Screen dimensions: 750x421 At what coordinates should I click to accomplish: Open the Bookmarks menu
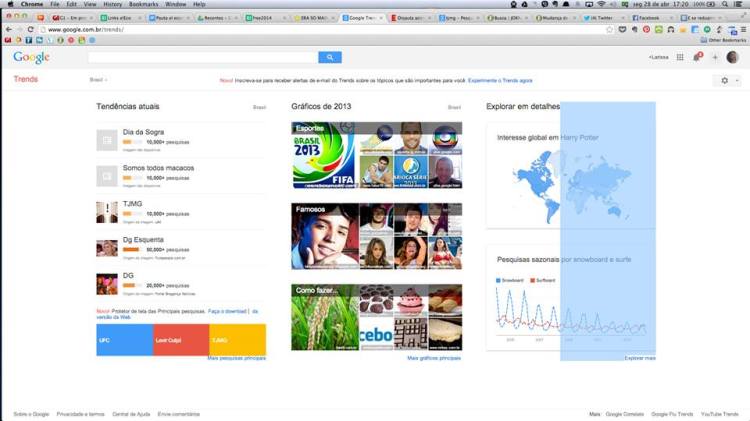[143, 4]
